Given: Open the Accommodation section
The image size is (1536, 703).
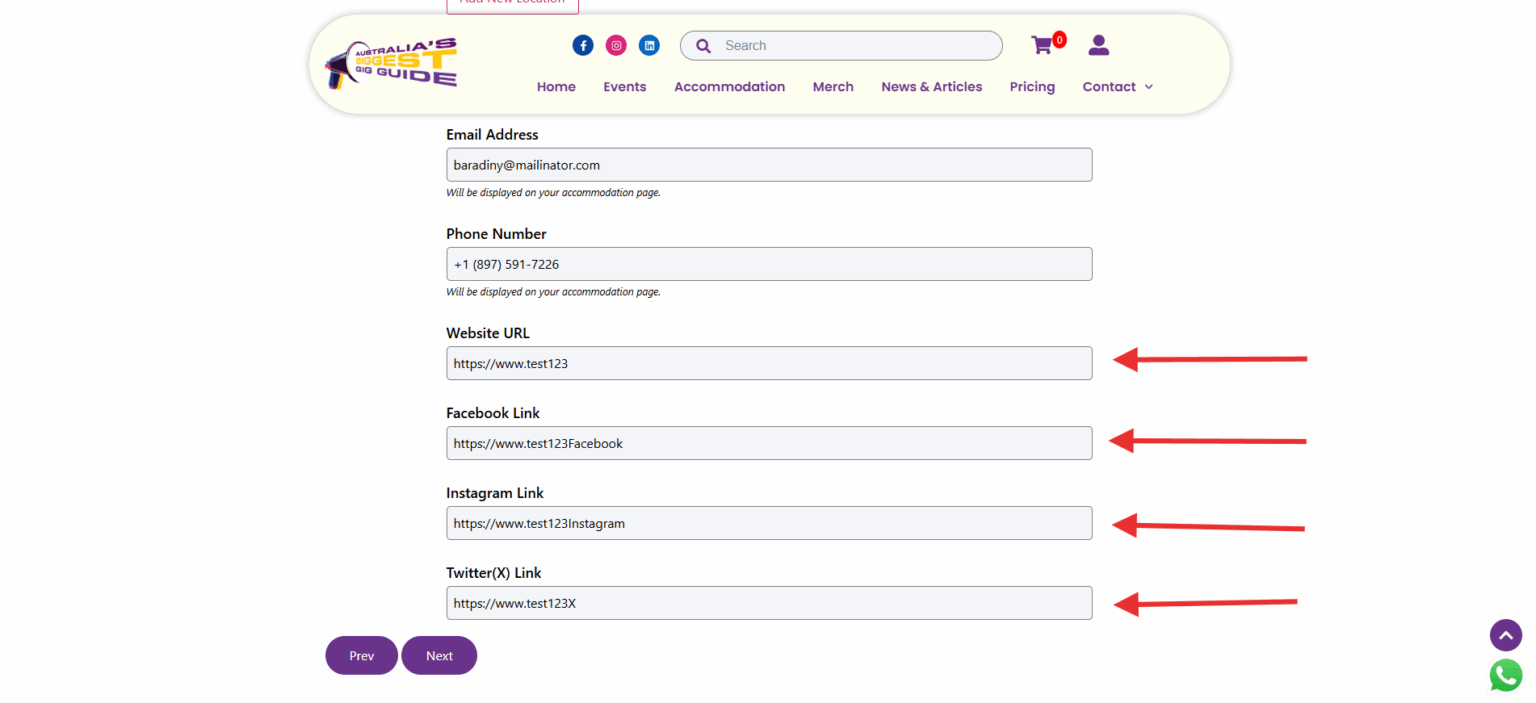Looking at the screenshot, I should (x=729, y=86).
